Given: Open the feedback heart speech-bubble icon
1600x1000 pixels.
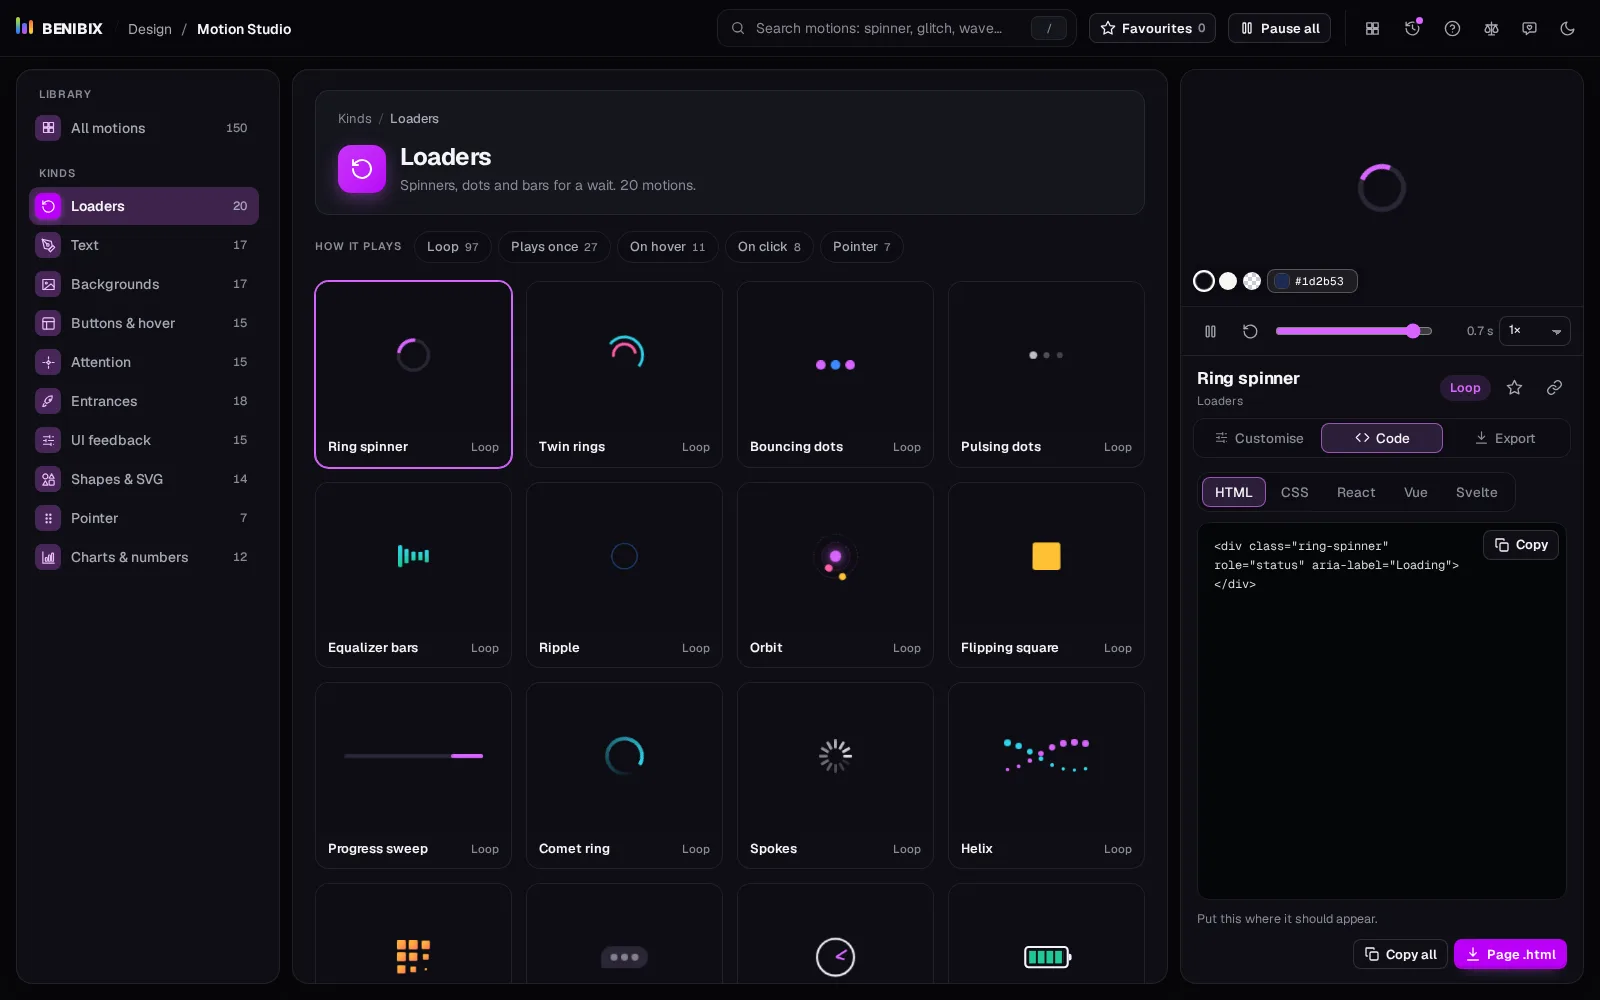Looking at the screenshot, I should [x=1529, y=29].
